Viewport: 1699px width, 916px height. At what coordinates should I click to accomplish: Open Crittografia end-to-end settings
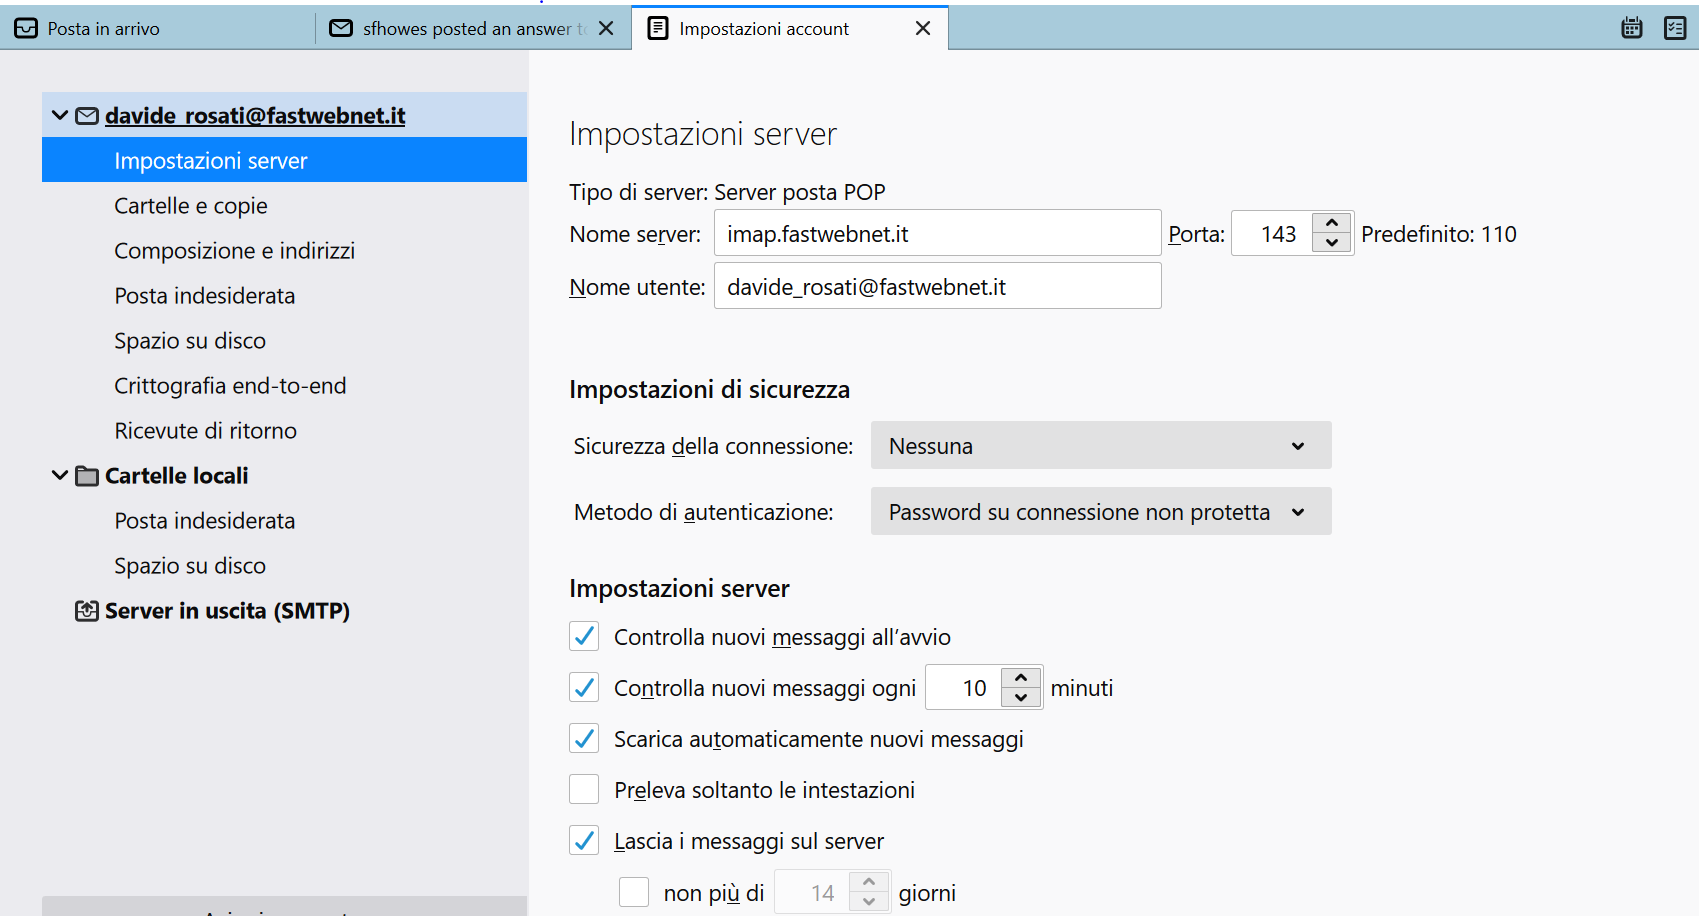pos(230,386)
